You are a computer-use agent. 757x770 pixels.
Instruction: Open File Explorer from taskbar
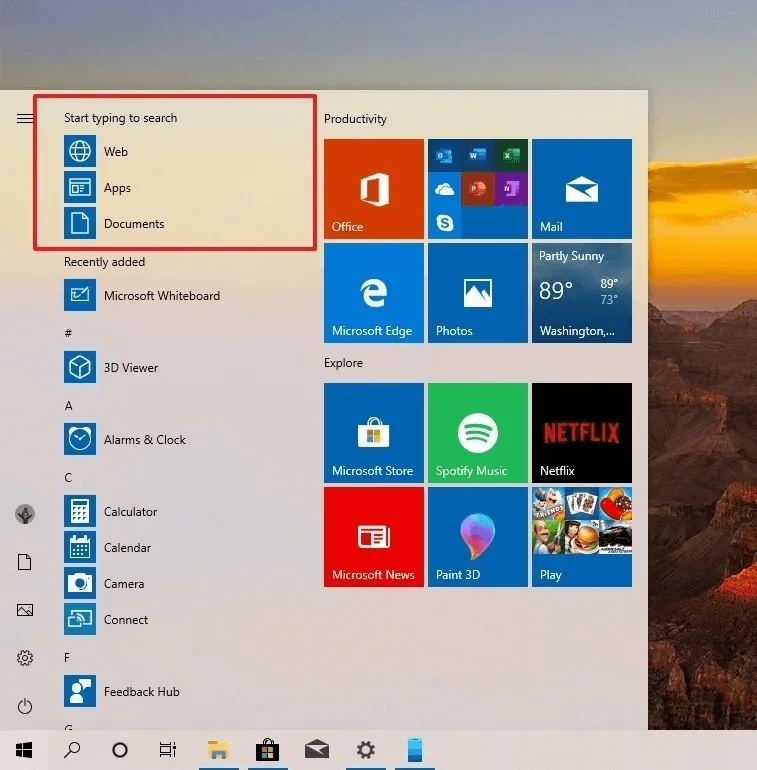click(218, 750)
